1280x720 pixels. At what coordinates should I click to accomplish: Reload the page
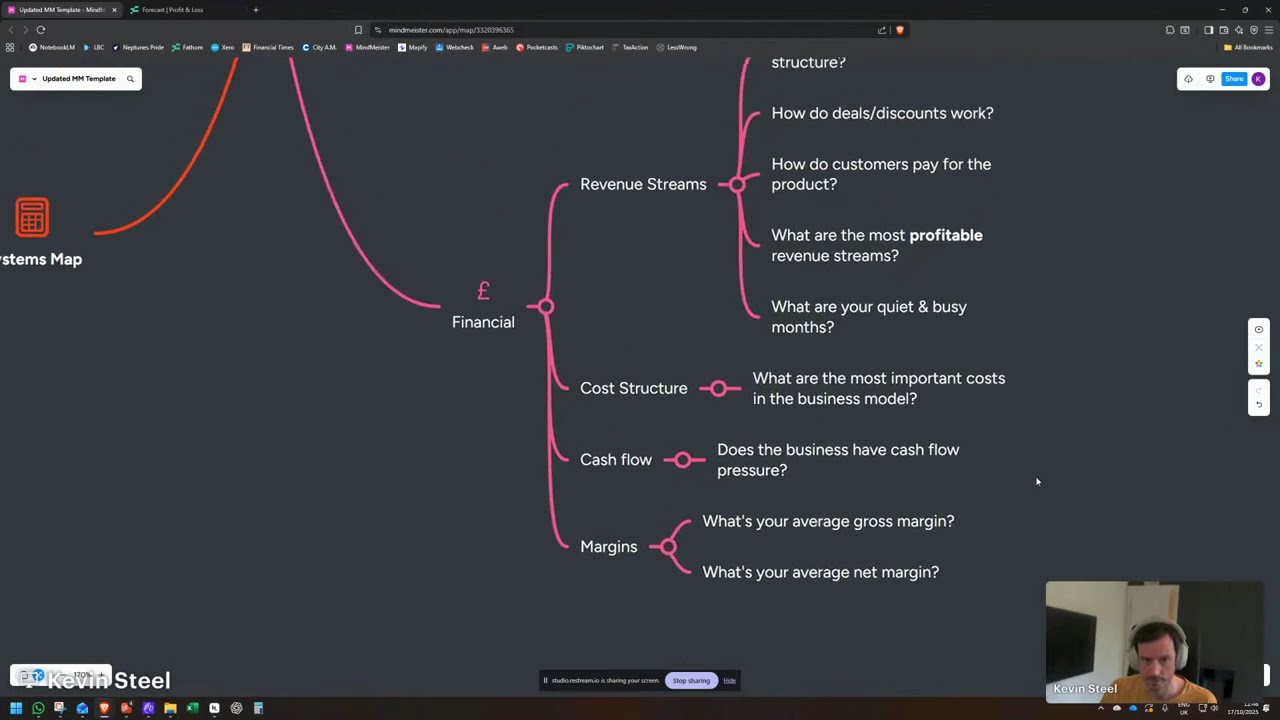[x=41, y=30]
